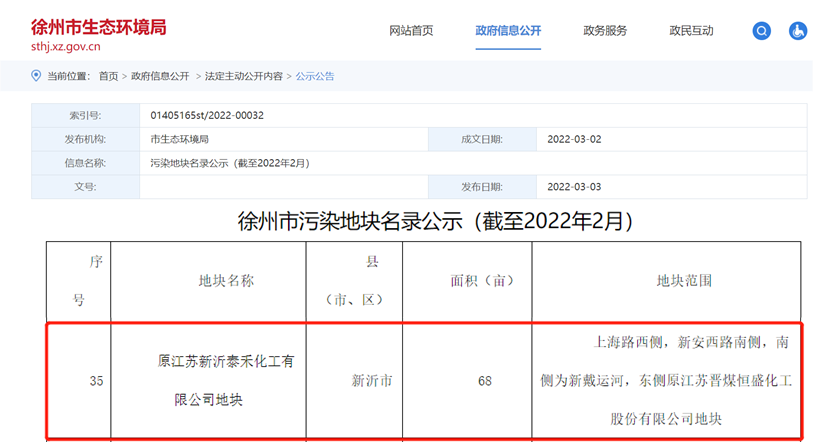Click the 县(市、区) column header

(355, 281)
